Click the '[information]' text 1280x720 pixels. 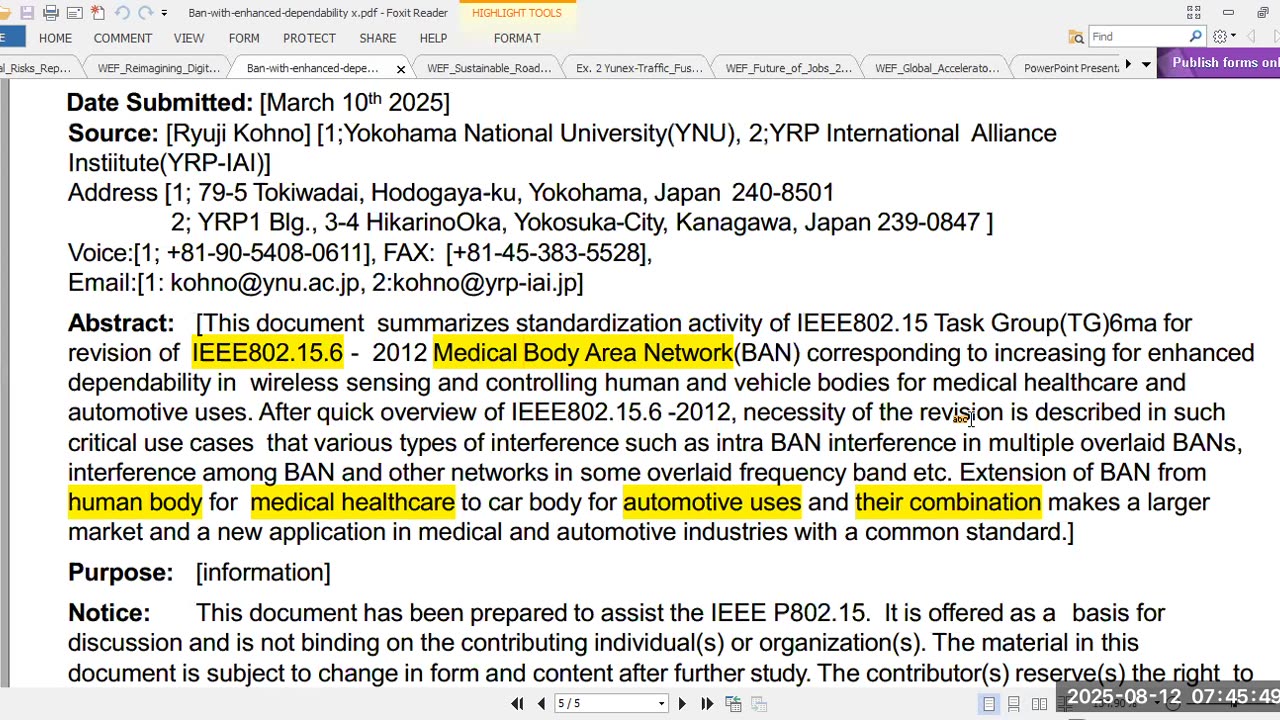pyautogui.click(x=263, y=573)
